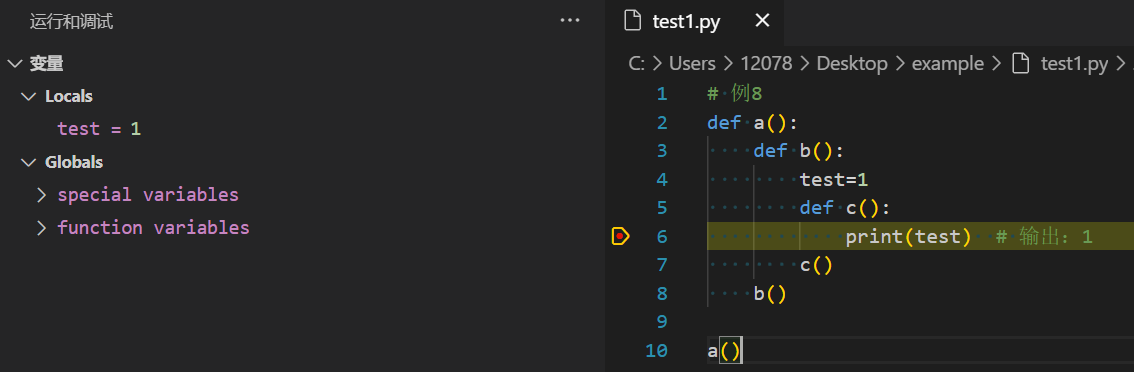Viewport: 1134px width, 372px height.
Task: Open the example folder breadcrumb
Action: [947, 64]
